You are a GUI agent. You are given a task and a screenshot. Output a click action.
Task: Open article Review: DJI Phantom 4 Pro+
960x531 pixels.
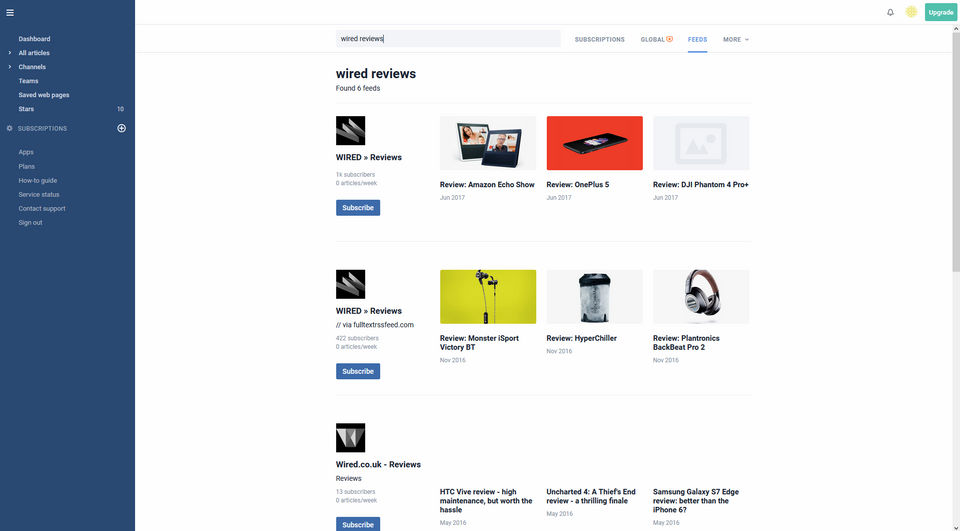click(700, 184)
